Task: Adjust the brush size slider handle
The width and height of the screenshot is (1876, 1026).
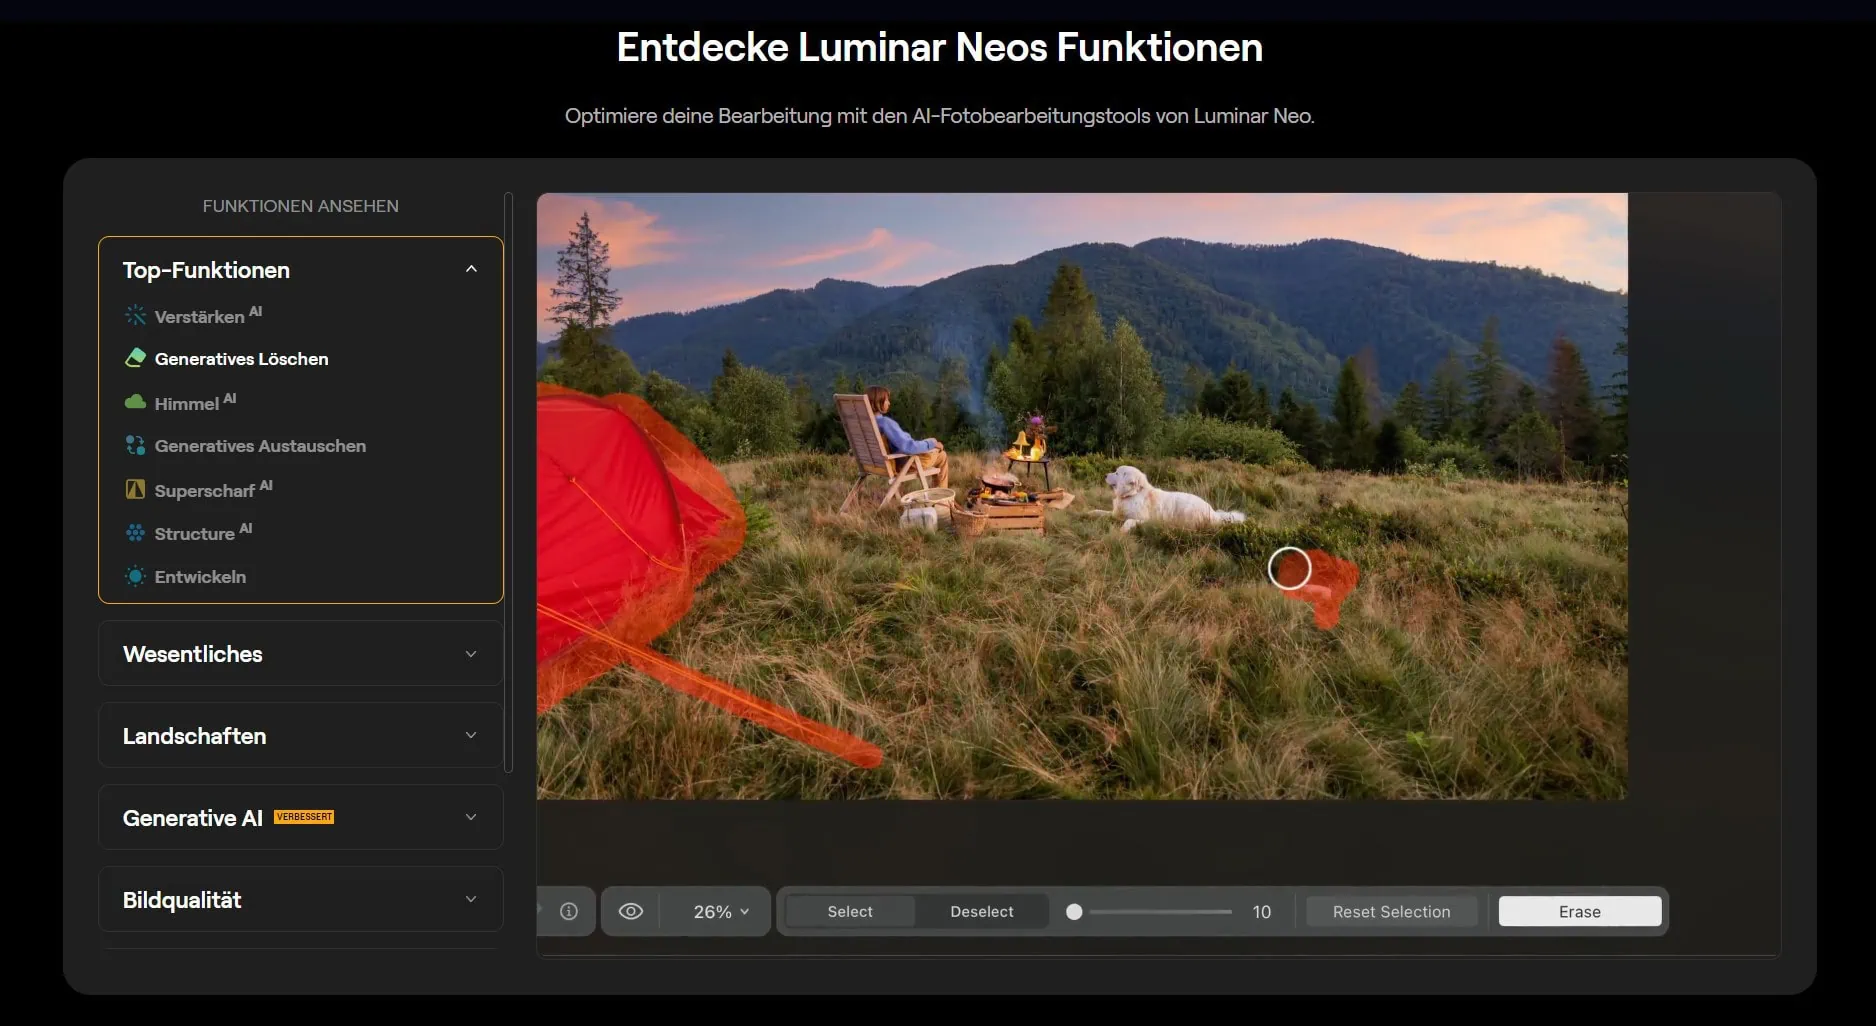Action: [1074, 911]
